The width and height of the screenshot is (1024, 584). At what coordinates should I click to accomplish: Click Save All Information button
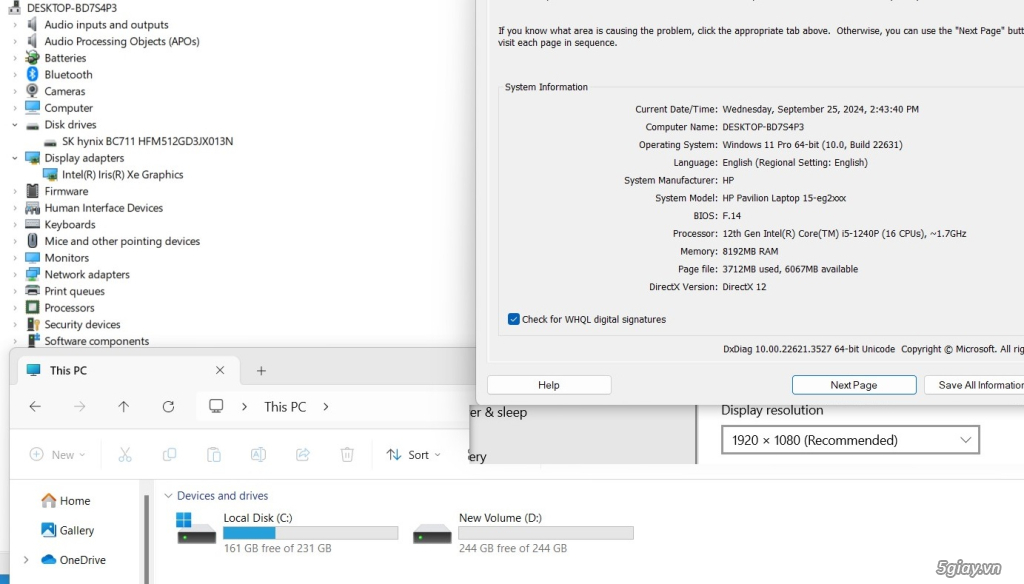(974, 385)
